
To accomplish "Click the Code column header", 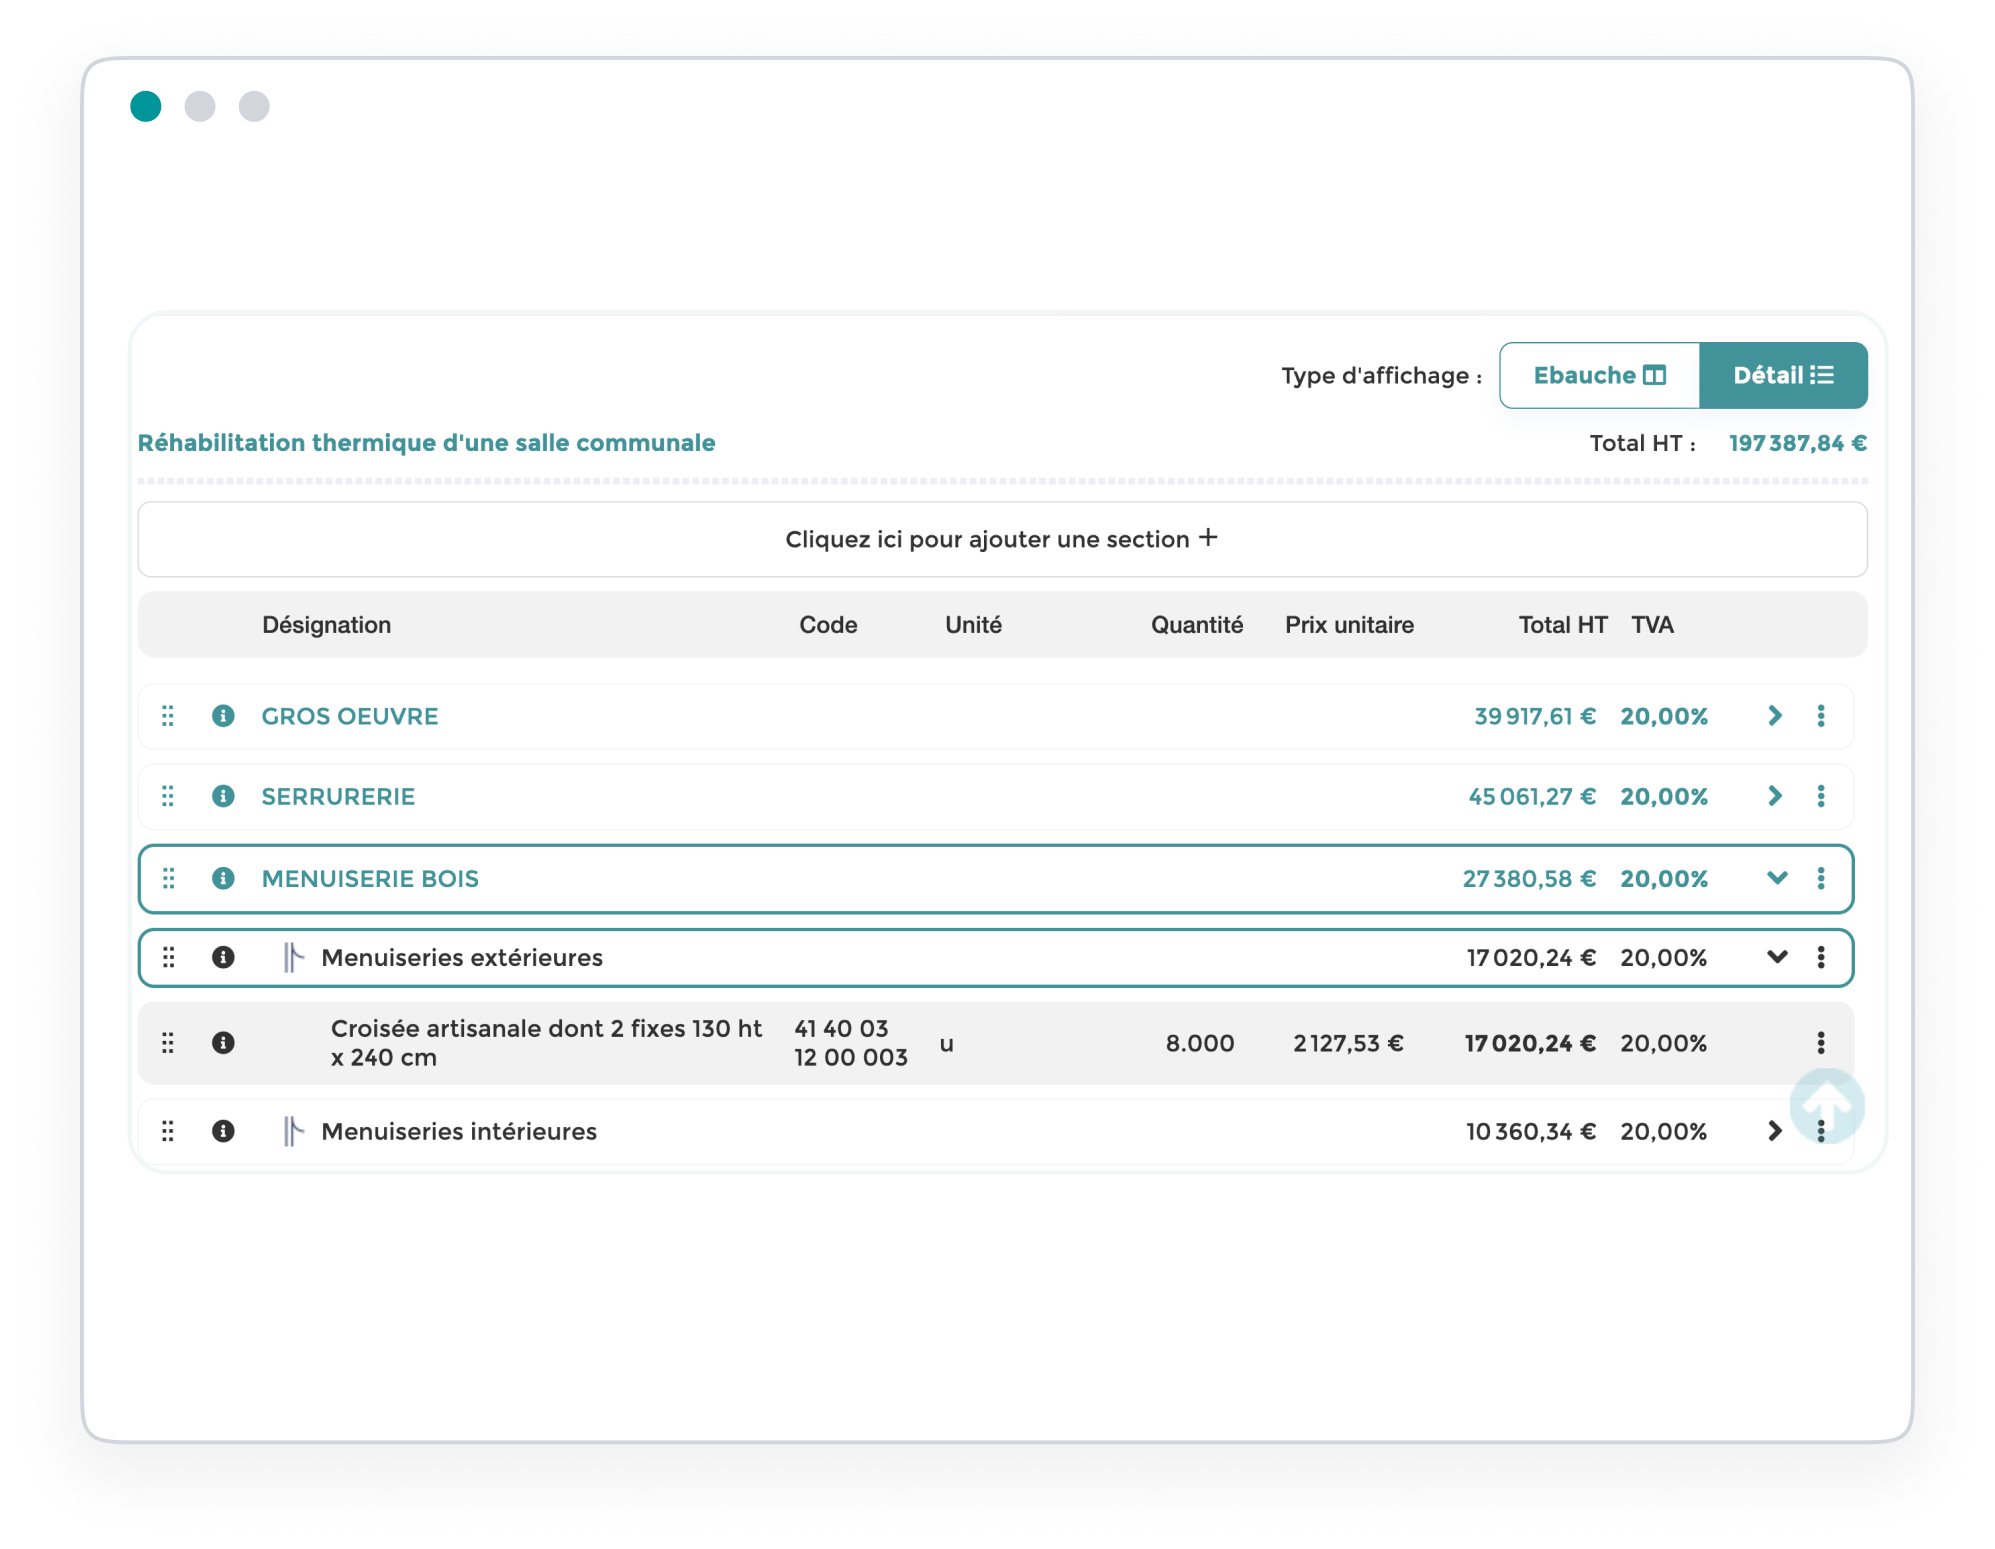I will 828,625.
